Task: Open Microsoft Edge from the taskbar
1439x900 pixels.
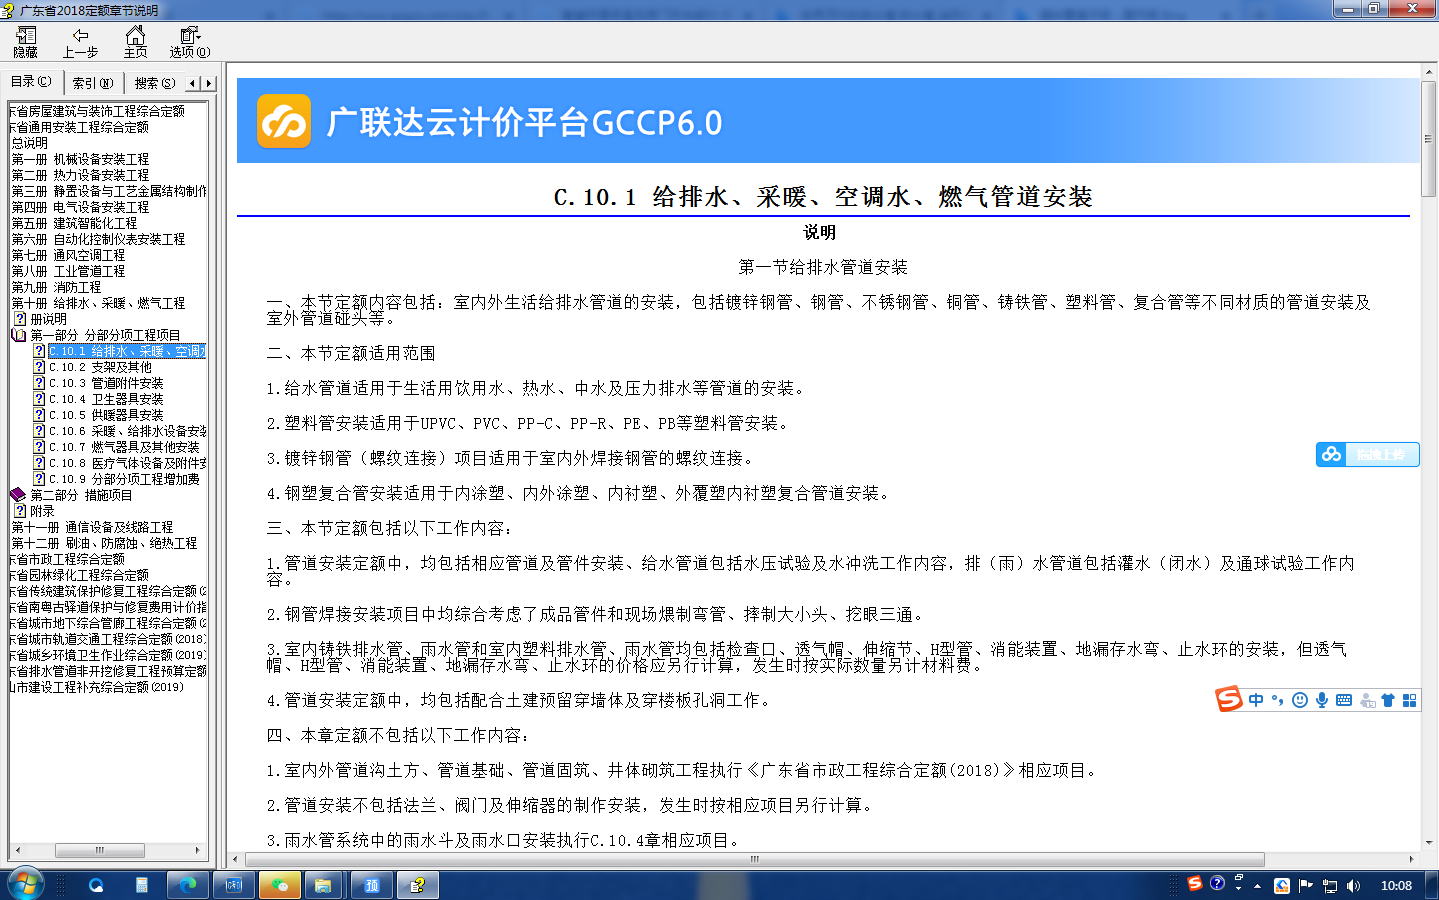Action: [x=188, y=885]
